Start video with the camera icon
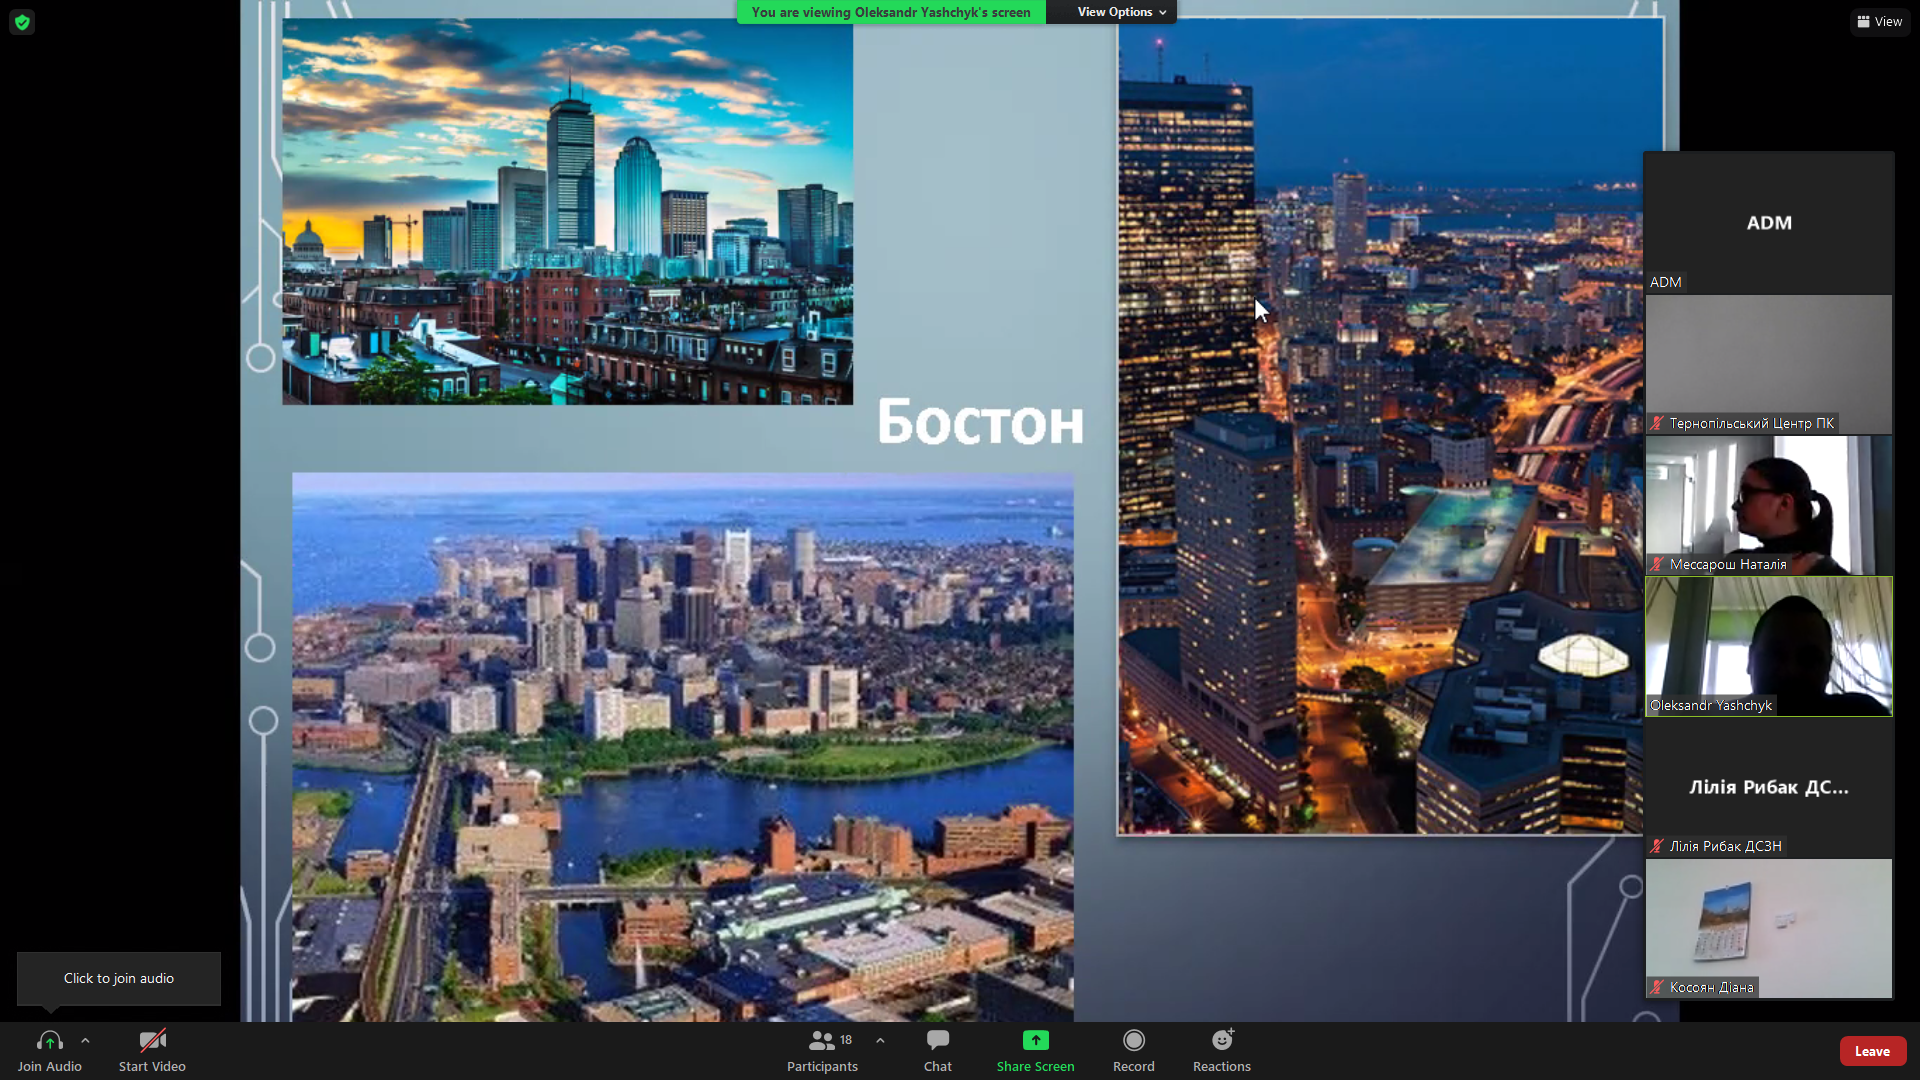 point(152,1041)
